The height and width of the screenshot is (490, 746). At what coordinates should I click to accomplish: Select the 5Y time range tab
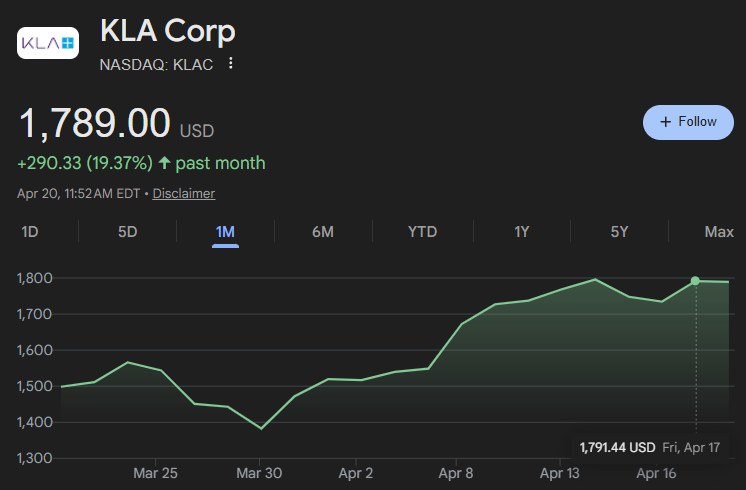619,232
